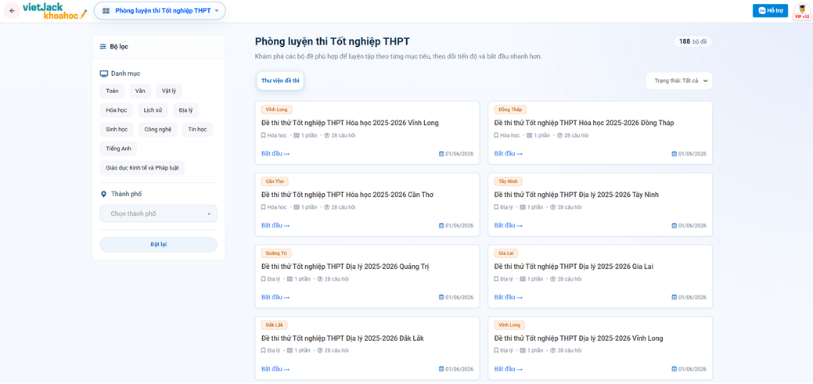Image resolution: width=813 pixels, height=384 pixels.
Task: Filter by Toán category
Action: (x=112, y=91)
